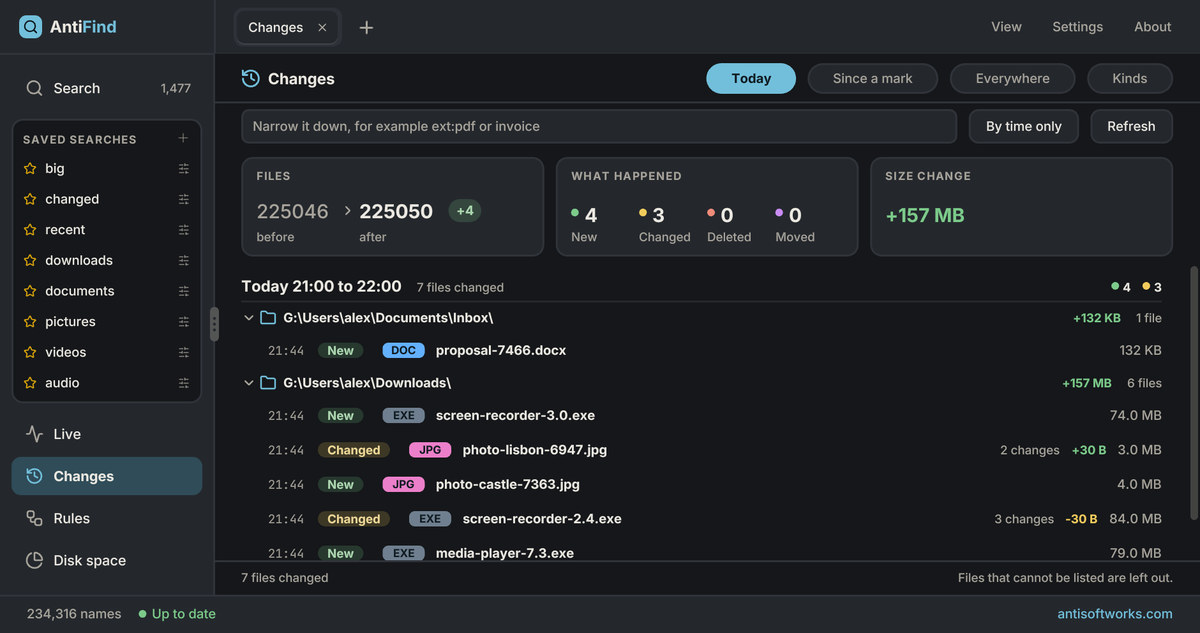Viewport: 1200px width, 633px height.
Task: Click the star icon beside 'pictures'
Action: (x=30, y=322)
